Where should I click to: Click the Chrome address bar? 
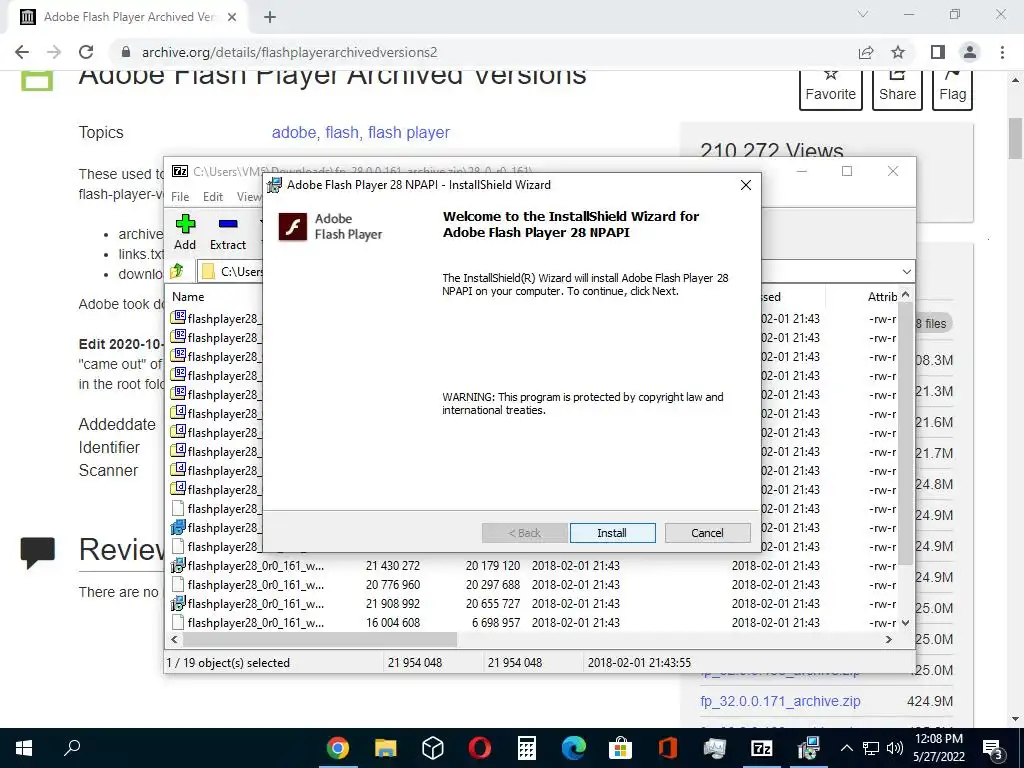(483, 52)
